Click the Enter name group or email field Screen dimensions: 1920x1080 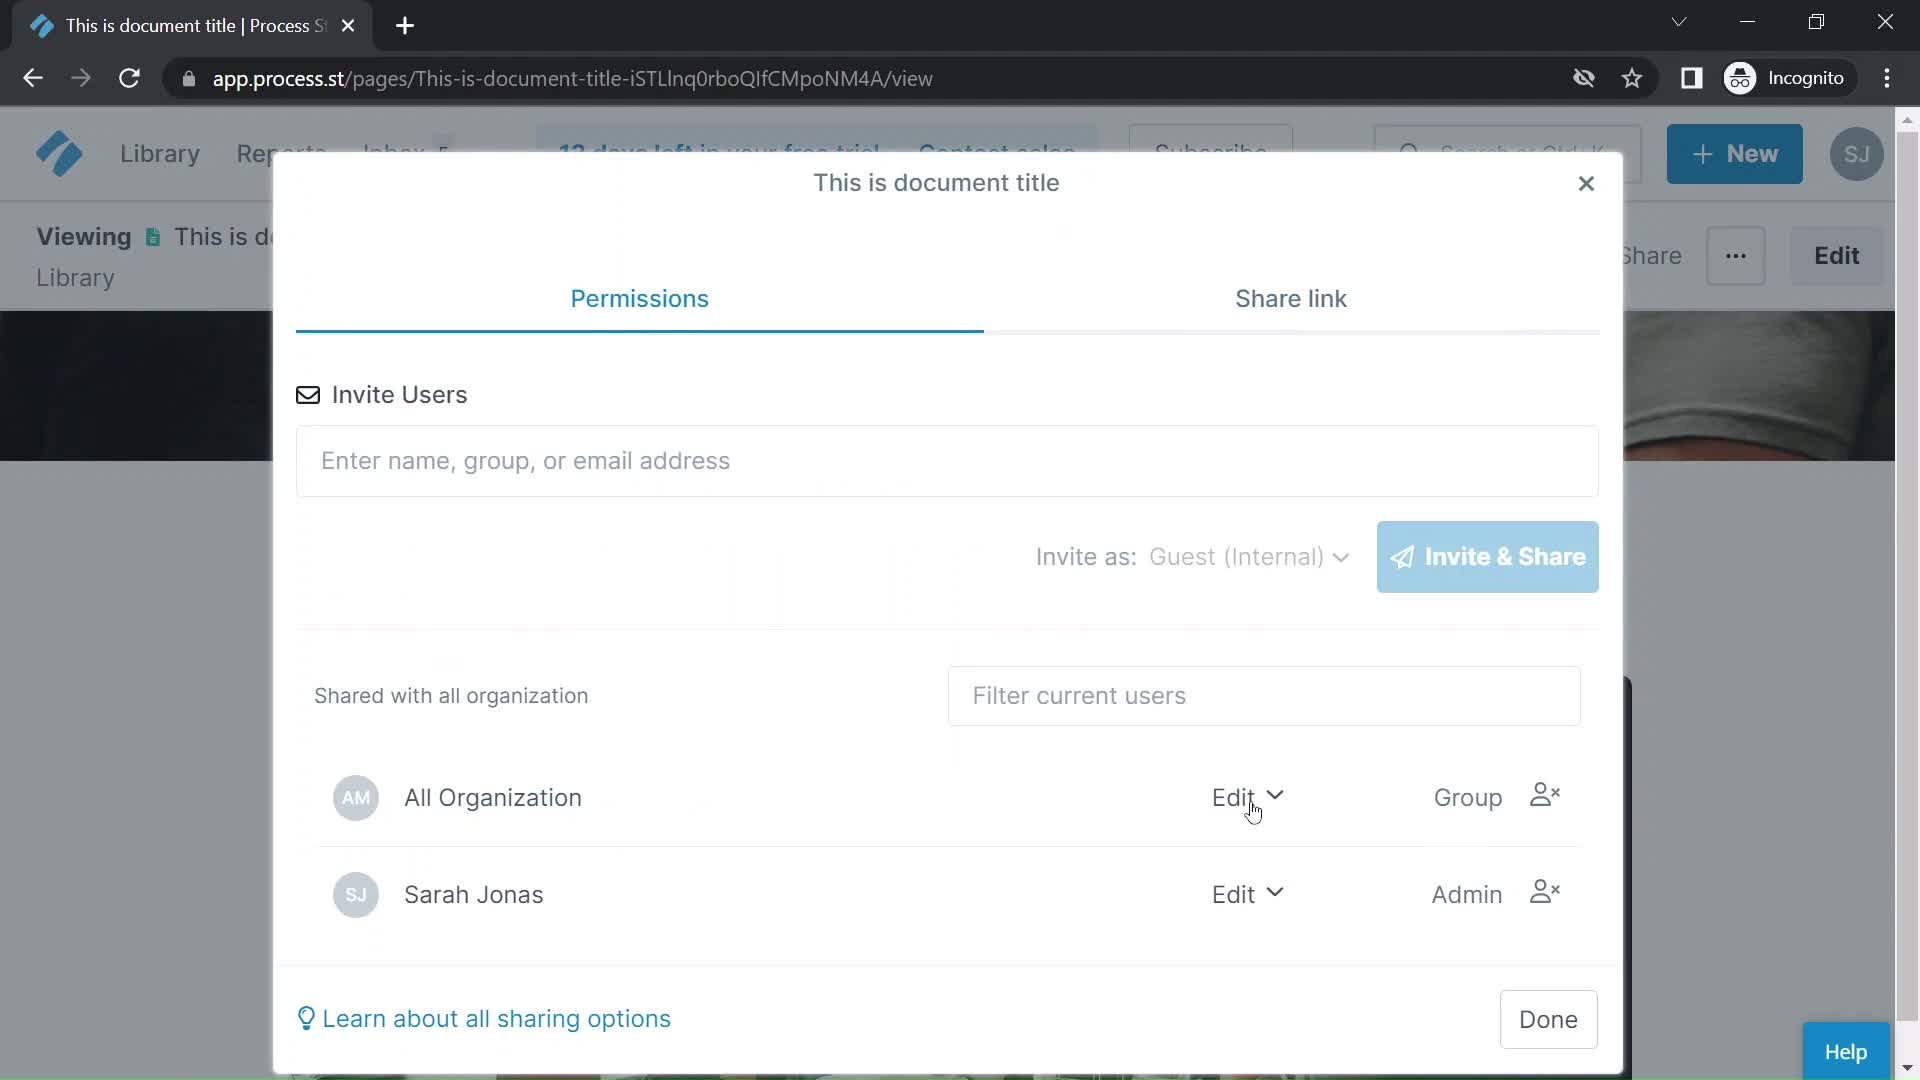point(947,460)
